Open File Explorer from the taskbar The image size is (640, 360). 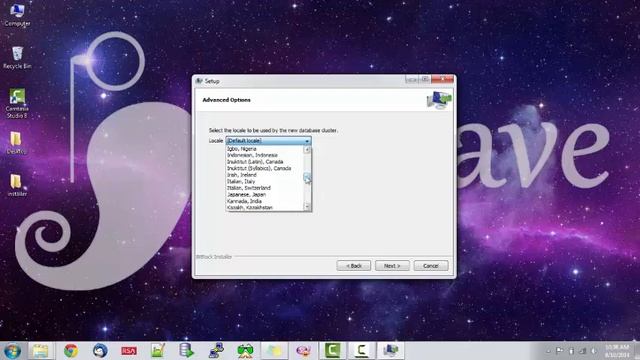(x=40, y=351)
